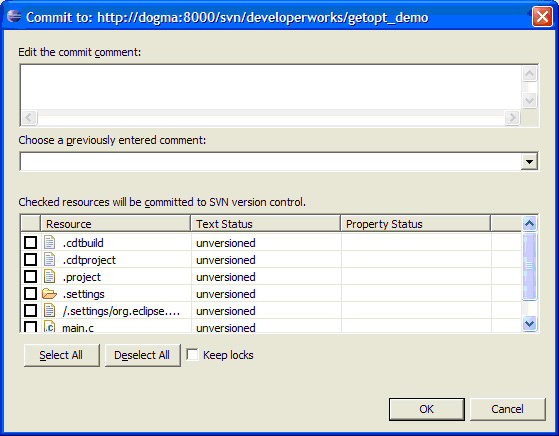Click the resource list scroll-down arrow

click(x=529, y=324)
